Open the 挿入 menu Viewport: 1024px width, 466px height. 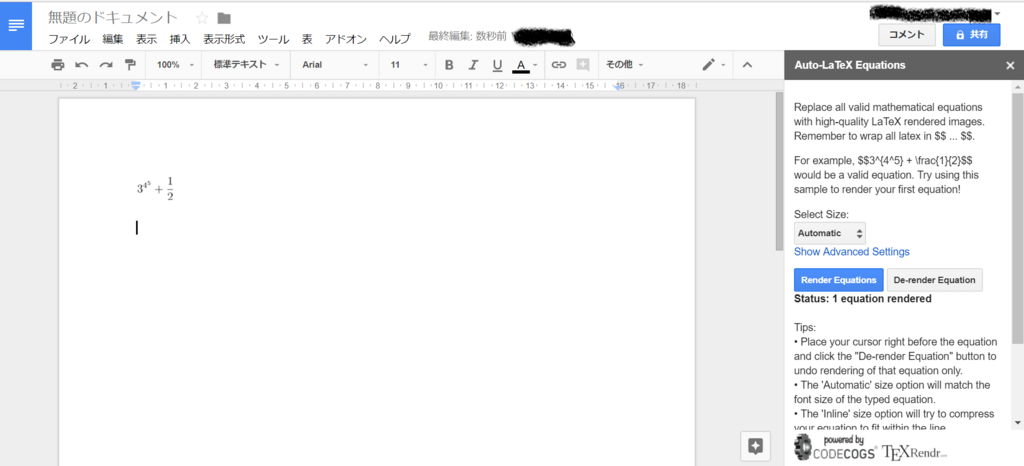tap(180, 39)
